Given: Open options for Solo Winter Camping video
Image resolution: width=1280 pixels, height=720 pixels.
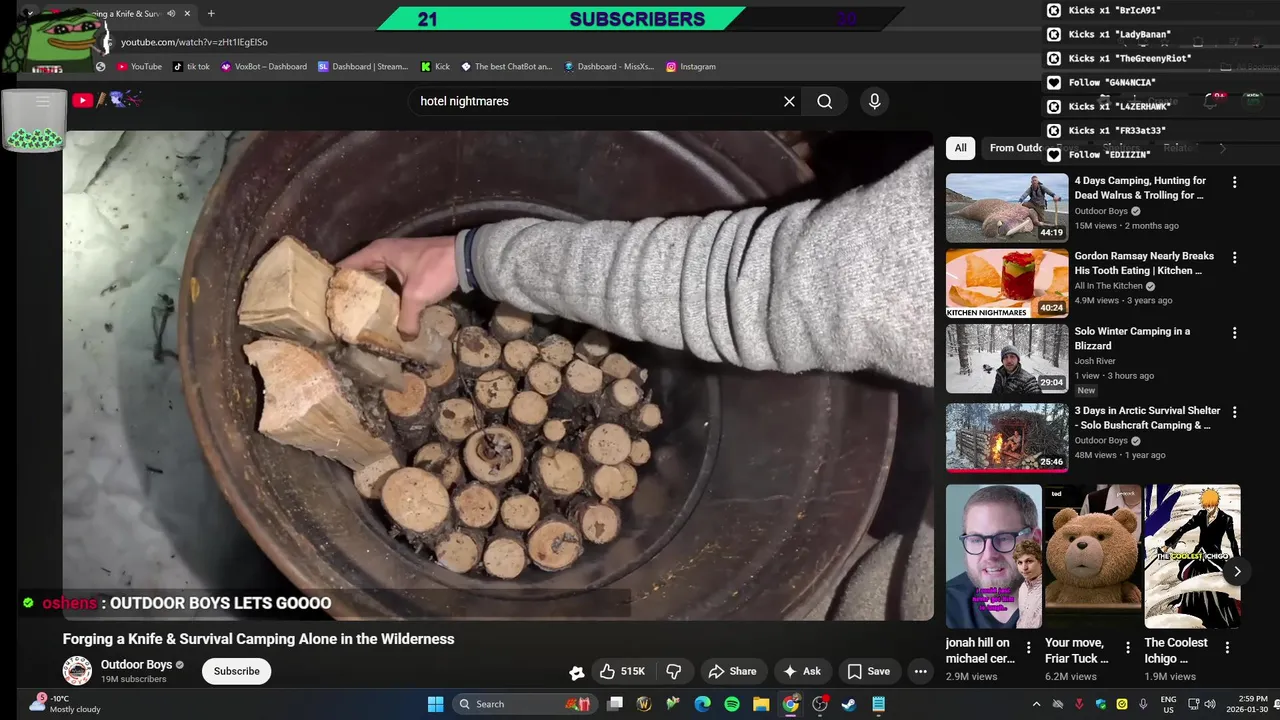Looking at the screenshot, I should (1234, 332).
